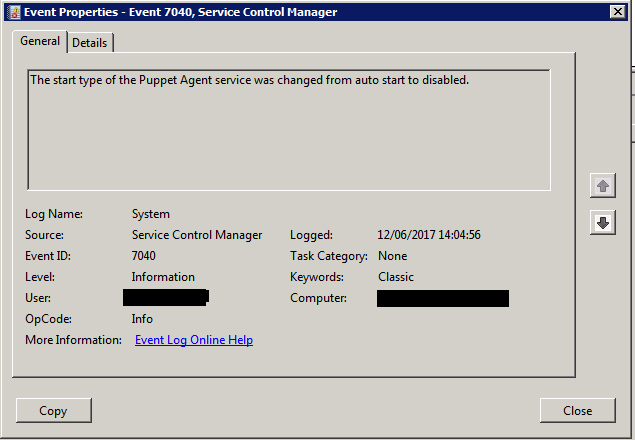Click the Keywords value "Classic"

[396, 277]
